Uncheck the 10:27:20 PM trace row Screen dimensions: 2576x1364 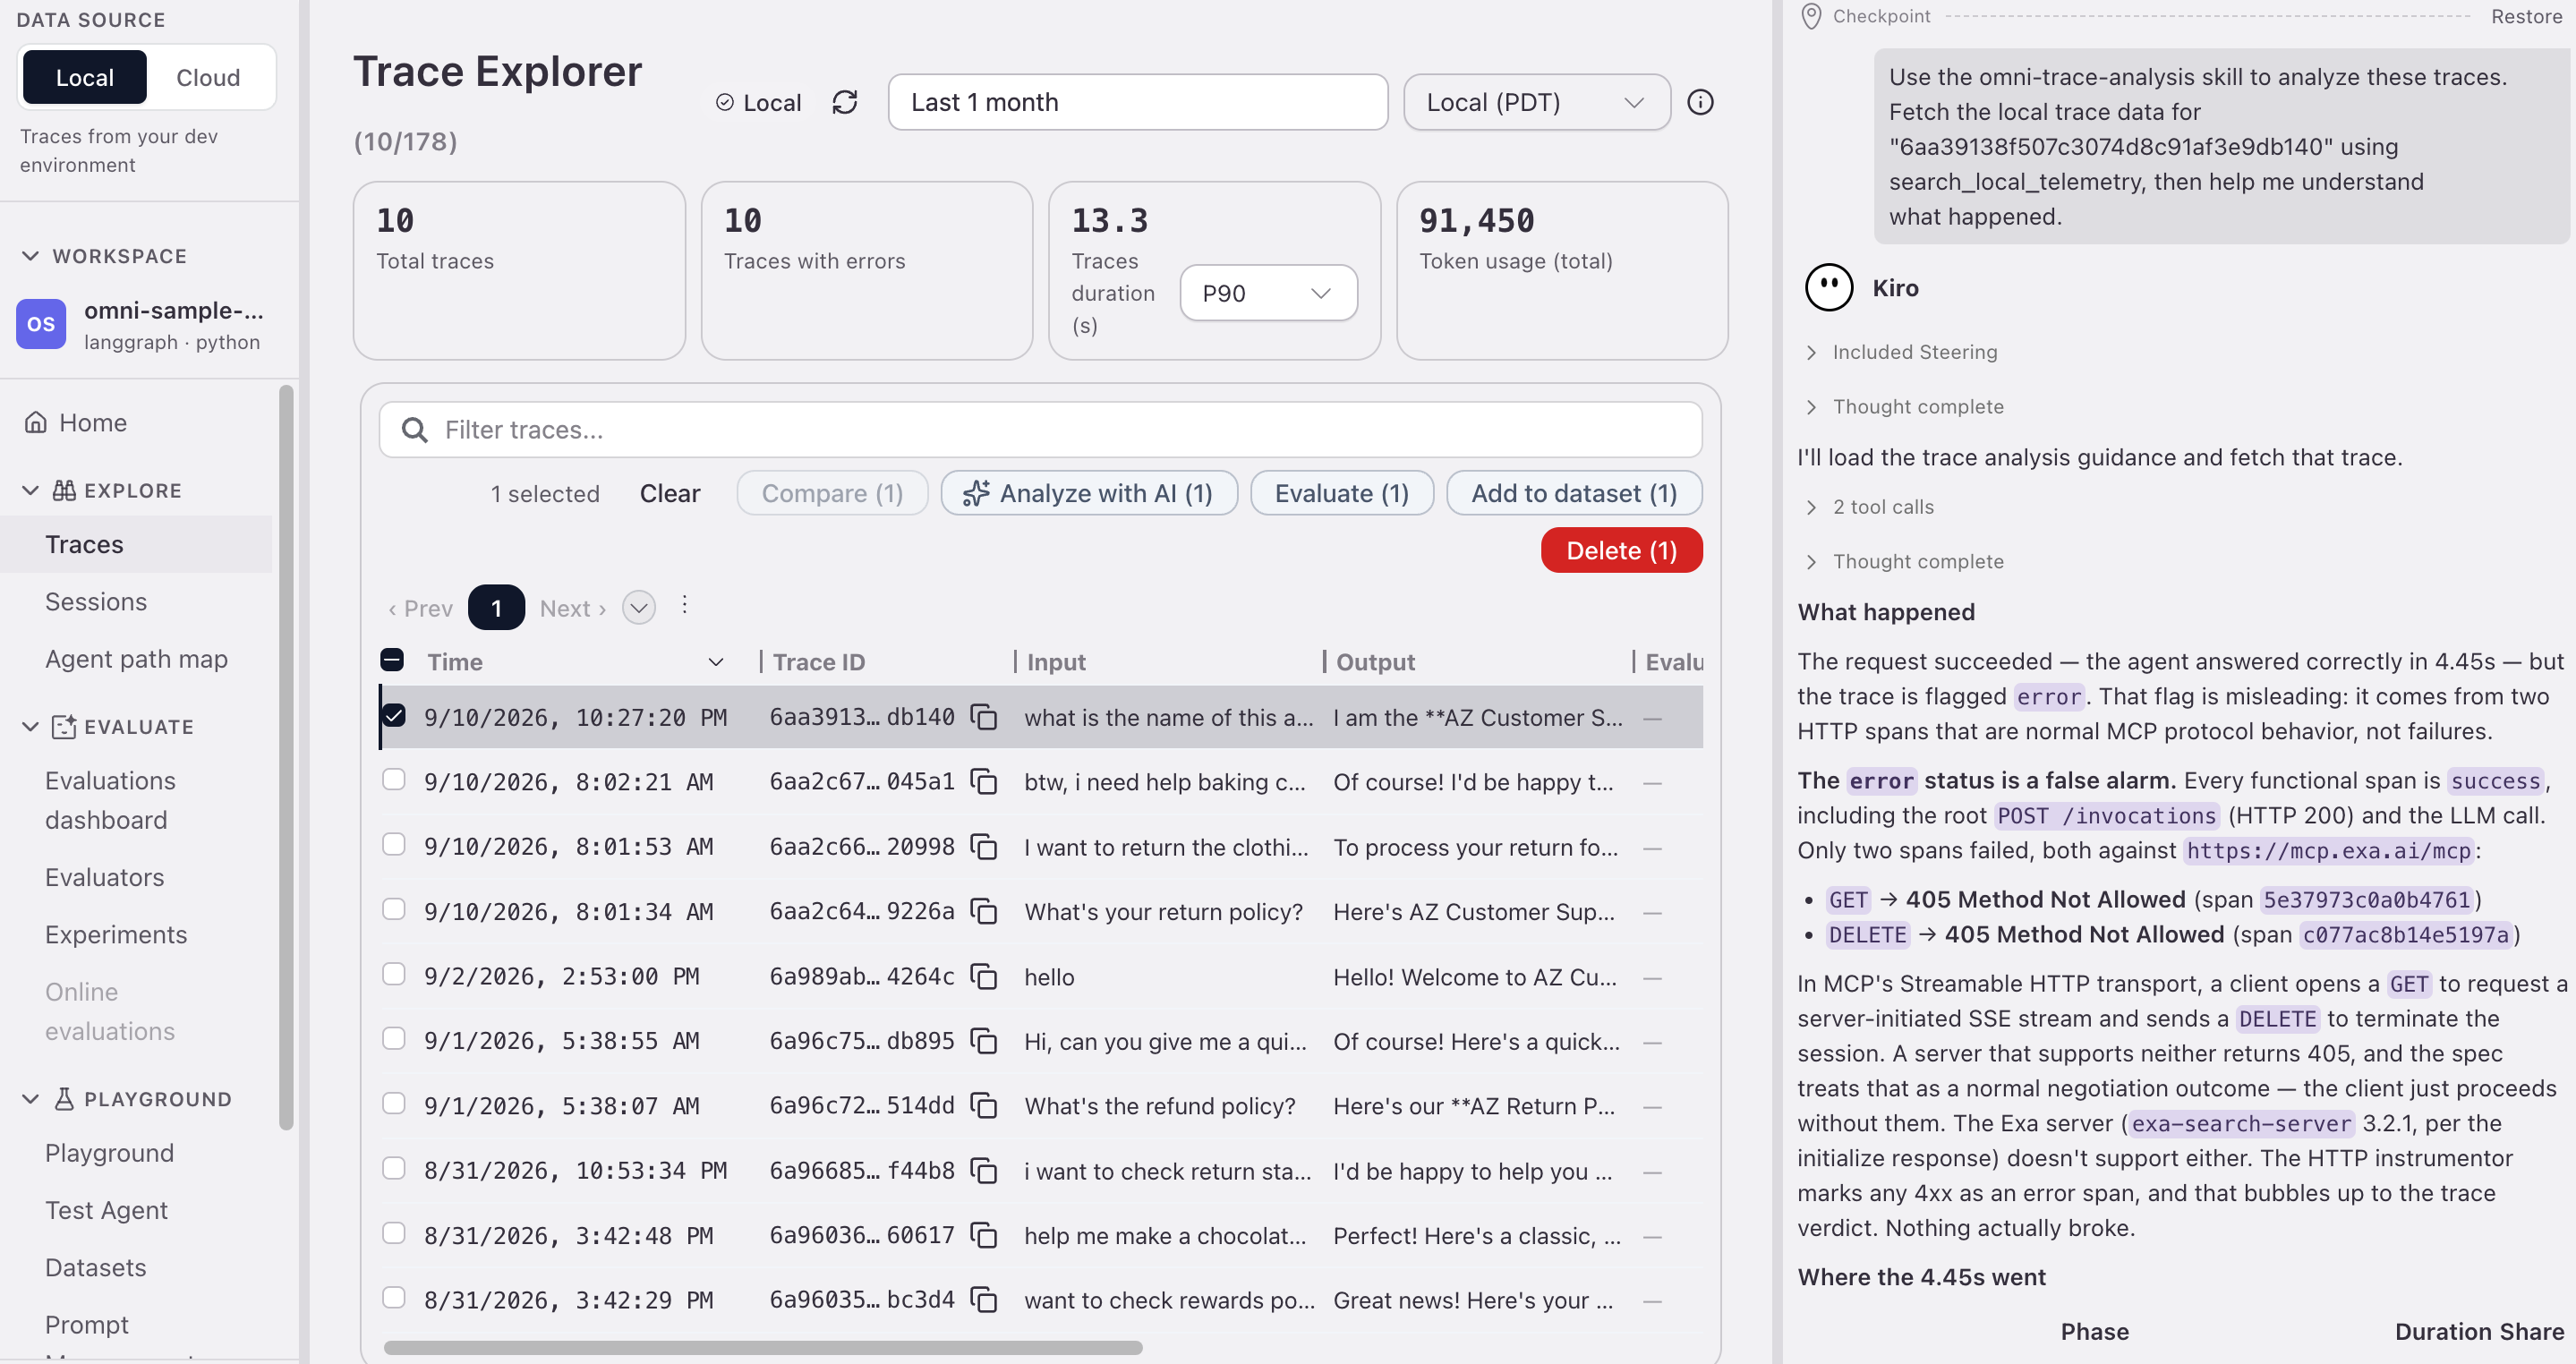[394, 716]
